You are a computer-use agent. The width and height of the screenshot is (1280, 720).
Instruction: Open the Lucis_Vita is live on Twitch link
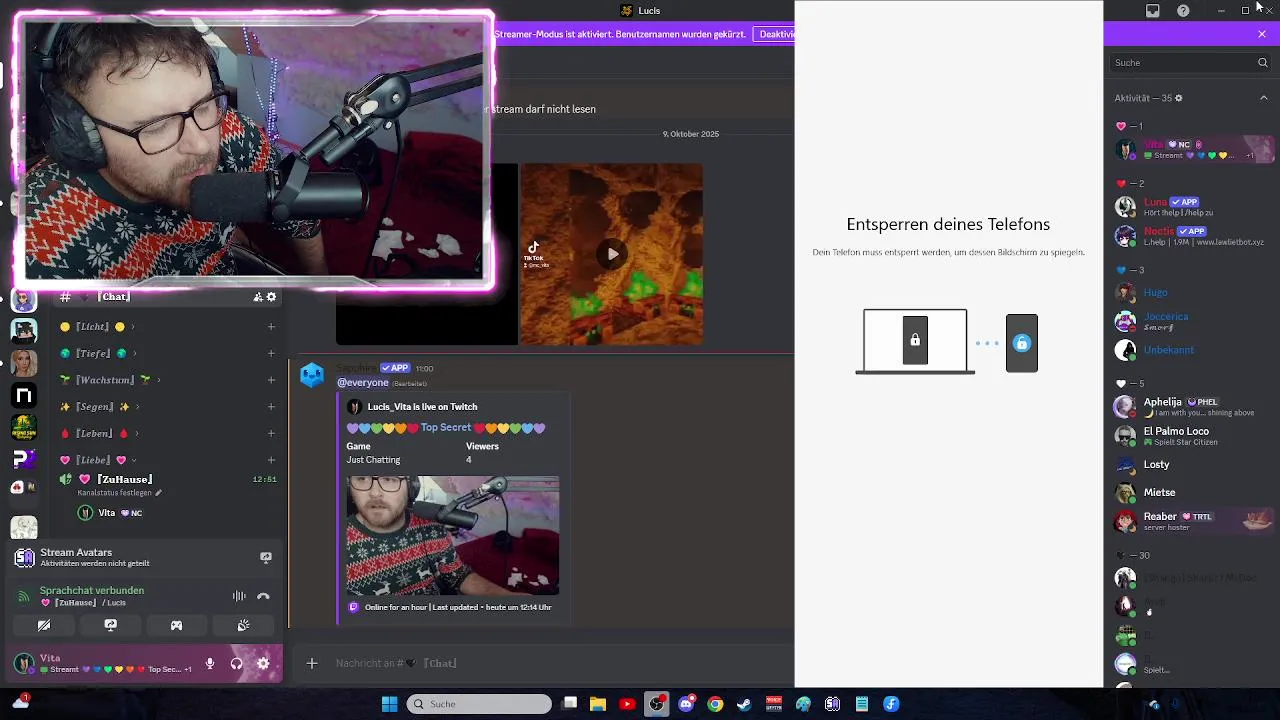[422, 407]
